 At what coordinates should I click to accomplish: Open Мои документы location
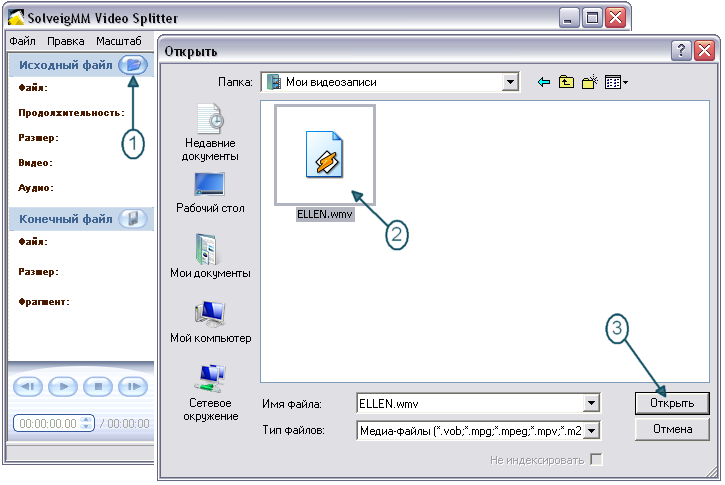(x=210, y=256)
